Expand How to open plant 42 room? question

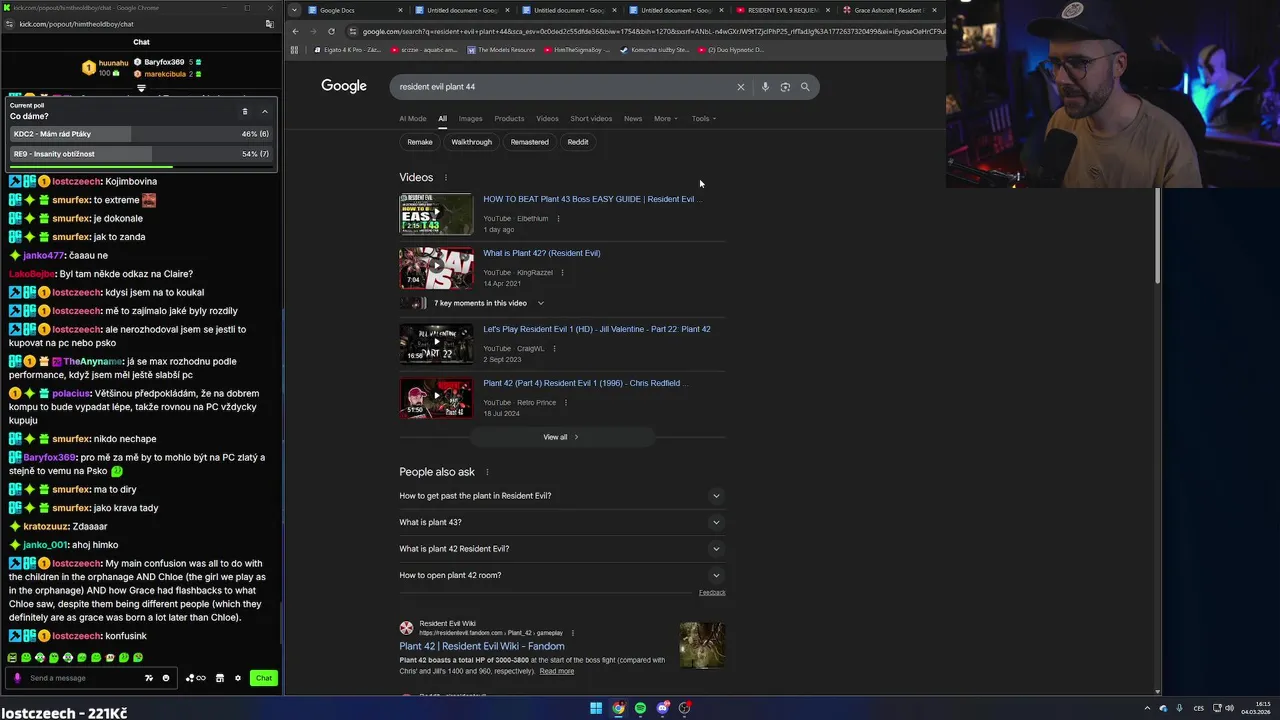(x=560, y=575)
